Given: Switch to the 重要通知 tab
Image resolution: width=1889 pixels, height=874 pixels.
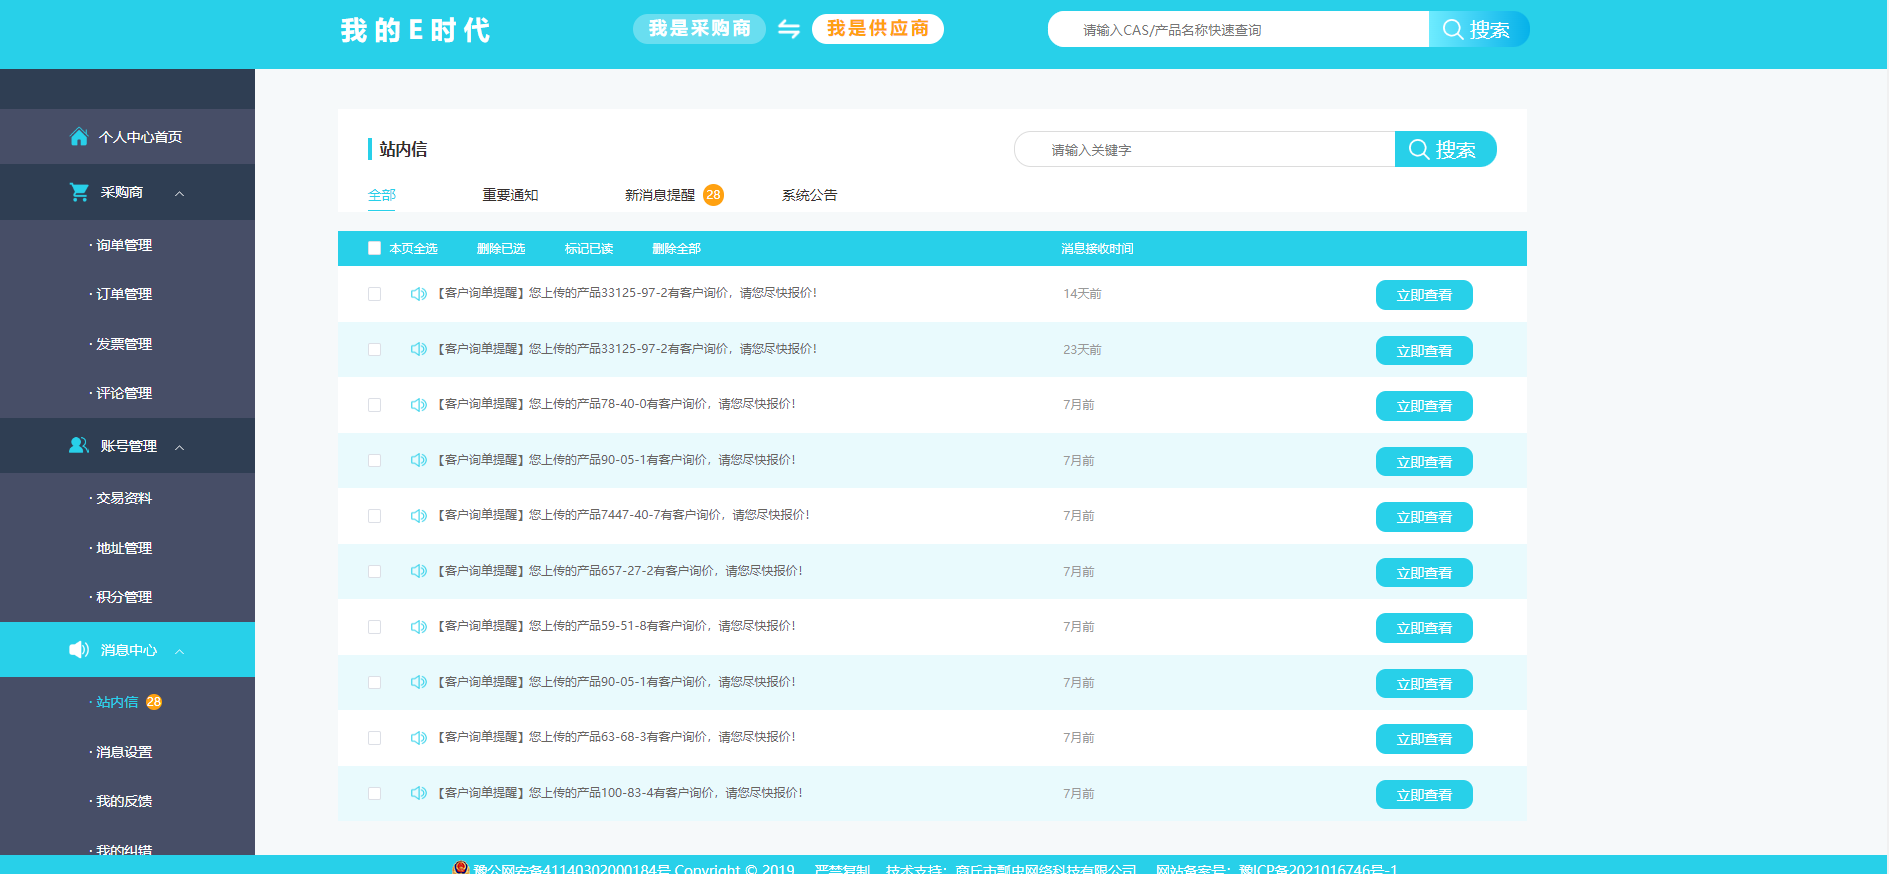Looking at the screenshot, I should 510,195.
